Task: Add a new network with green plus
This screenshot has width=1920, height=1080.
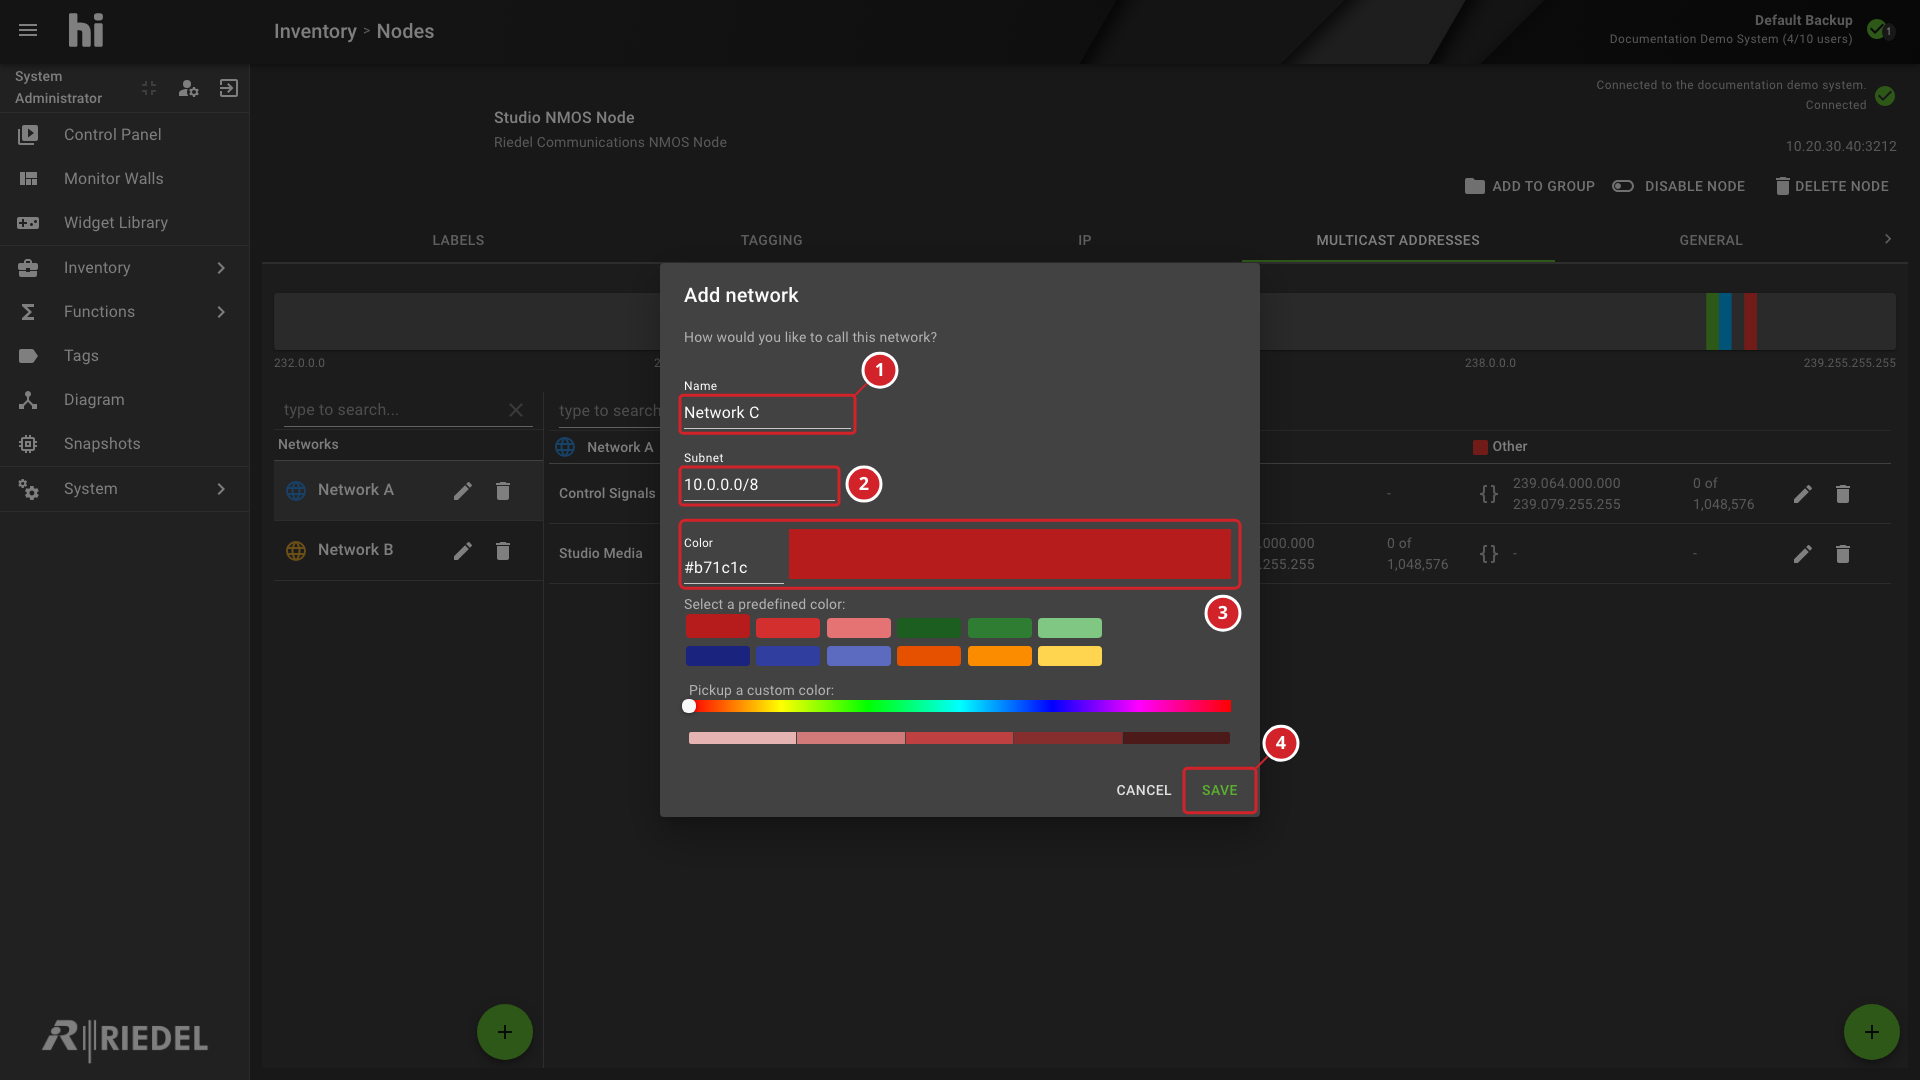Action: coord(505,1032)
